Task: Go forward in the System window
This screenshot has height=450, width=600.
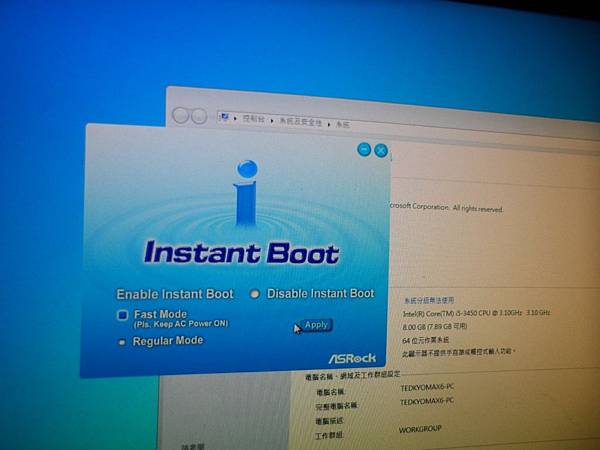Action: [199, 116]
